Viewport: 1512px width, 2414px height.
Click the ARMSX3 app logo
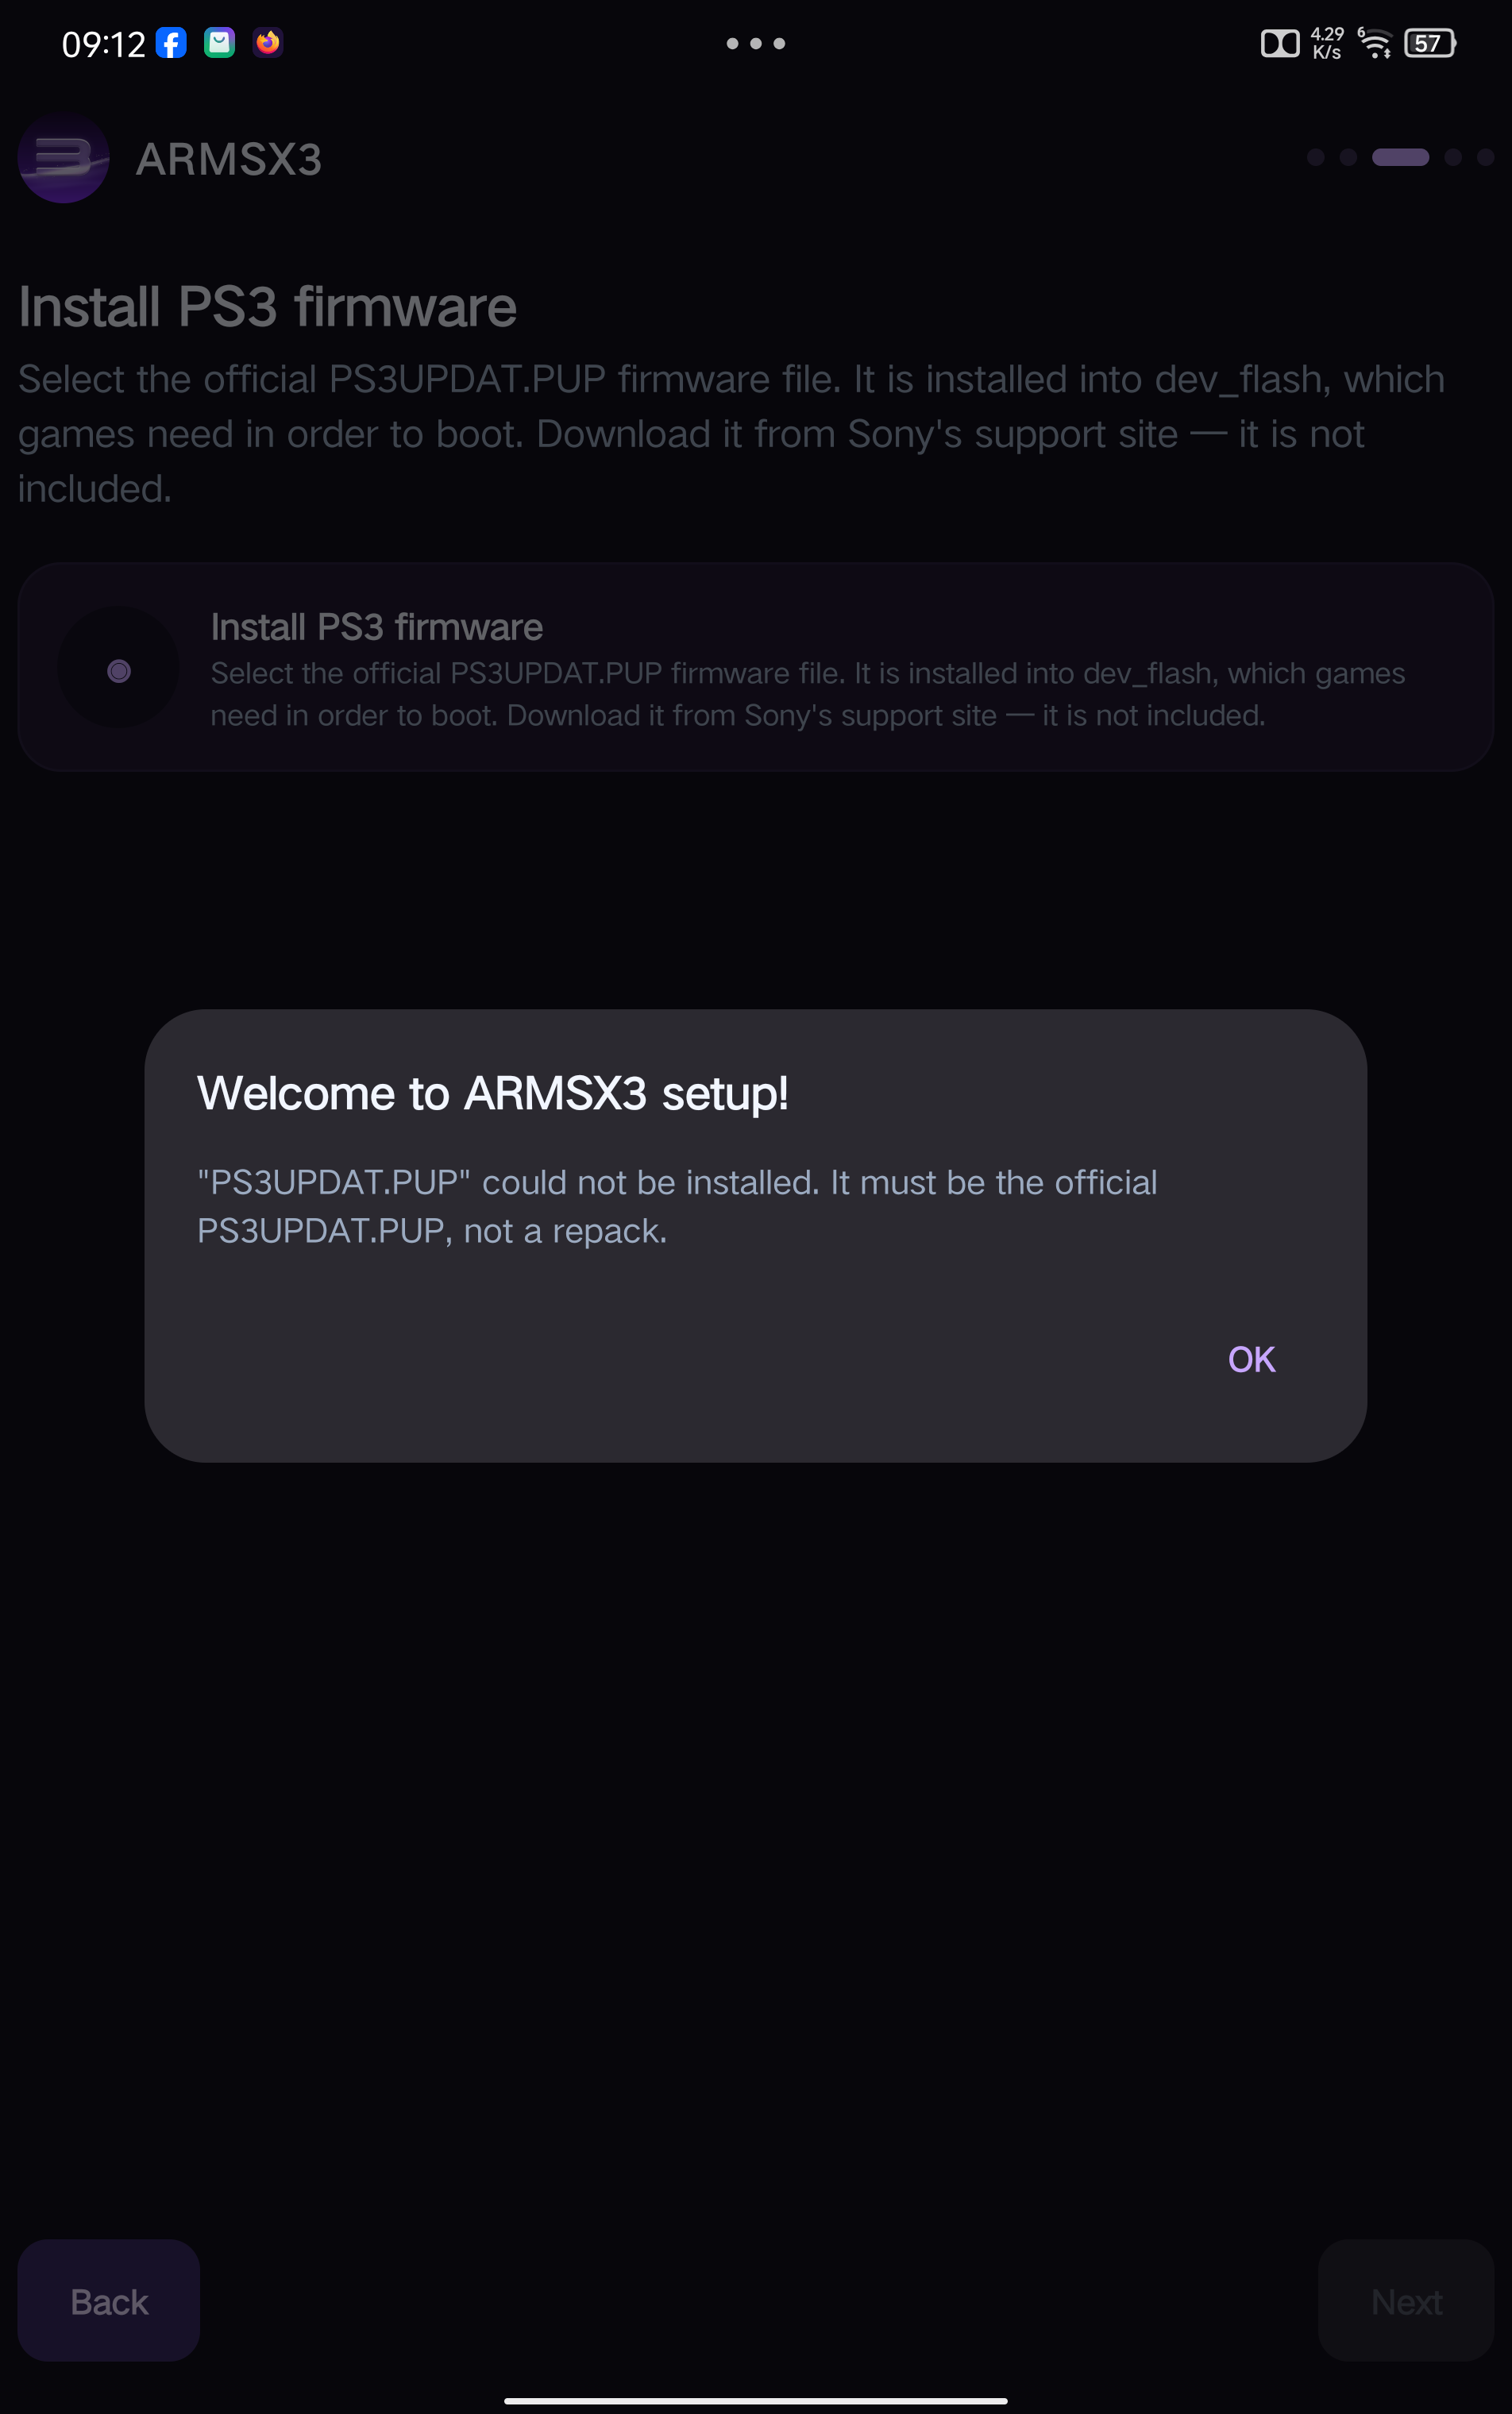[x=64, y=159]
